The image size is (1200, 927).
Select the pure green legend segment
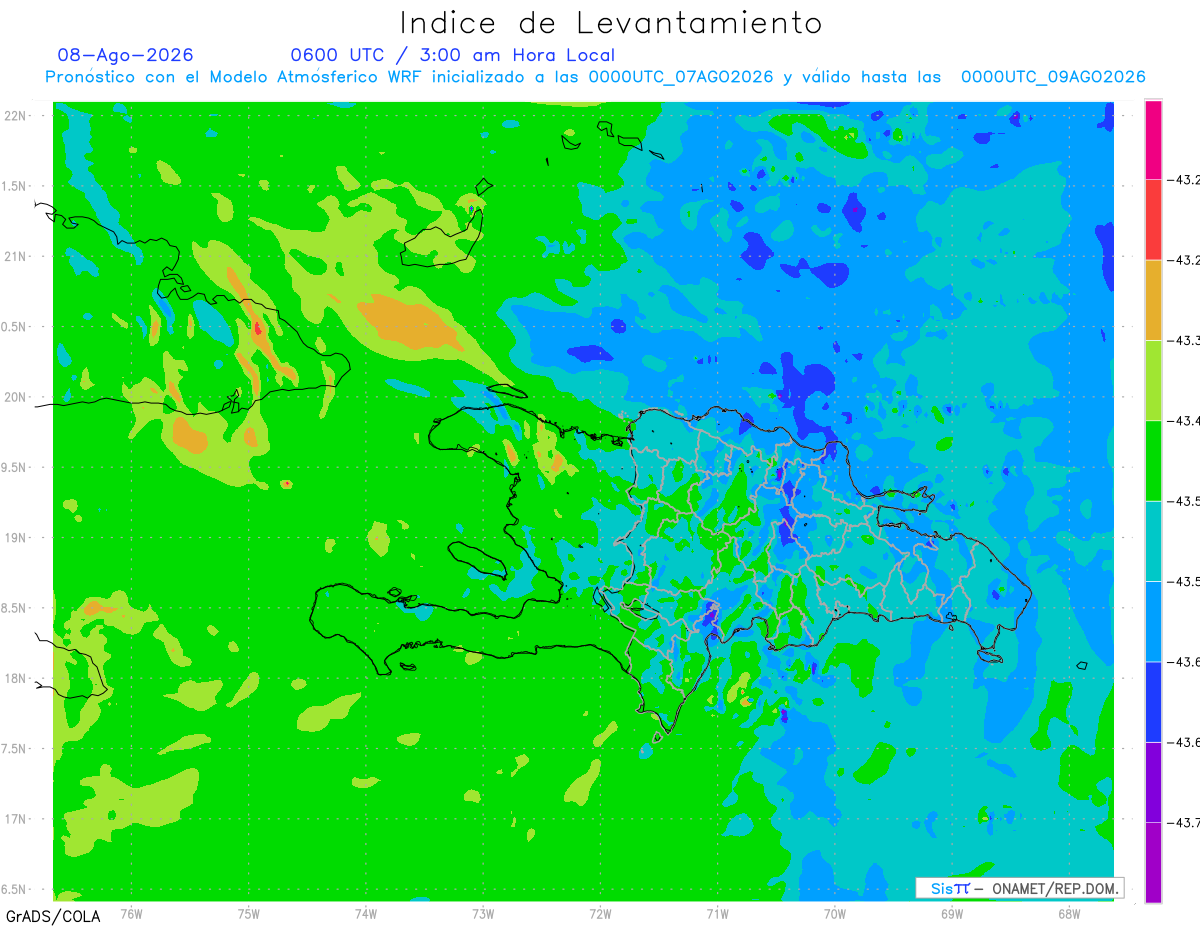click(x=1153, y=460)
